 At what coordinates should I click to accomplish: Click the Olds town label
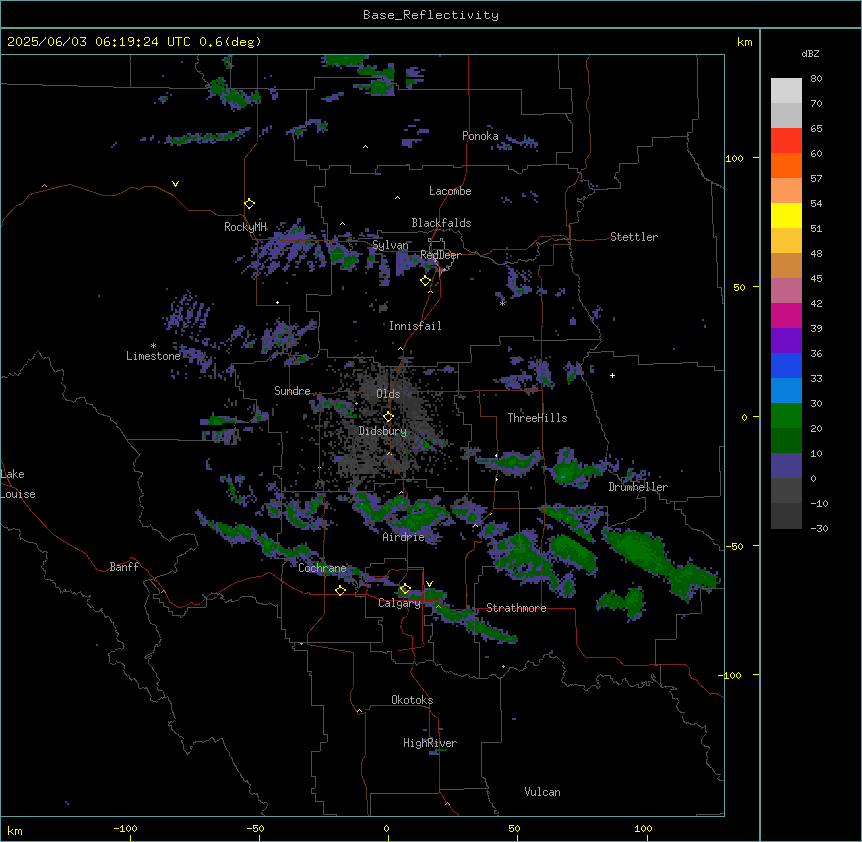pyautogui.click(x=388, y=394)
